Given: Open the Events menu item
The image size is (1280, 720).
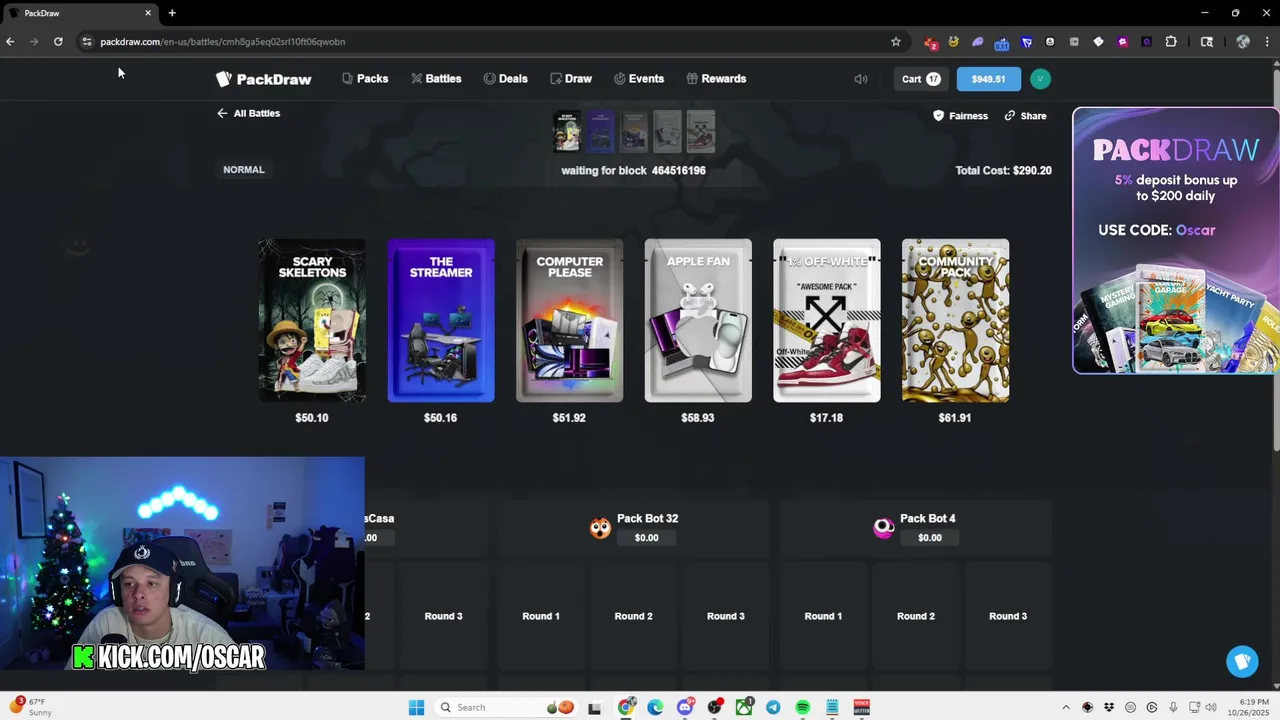Looking at the screenshot, I should click(x=639, y=79).
